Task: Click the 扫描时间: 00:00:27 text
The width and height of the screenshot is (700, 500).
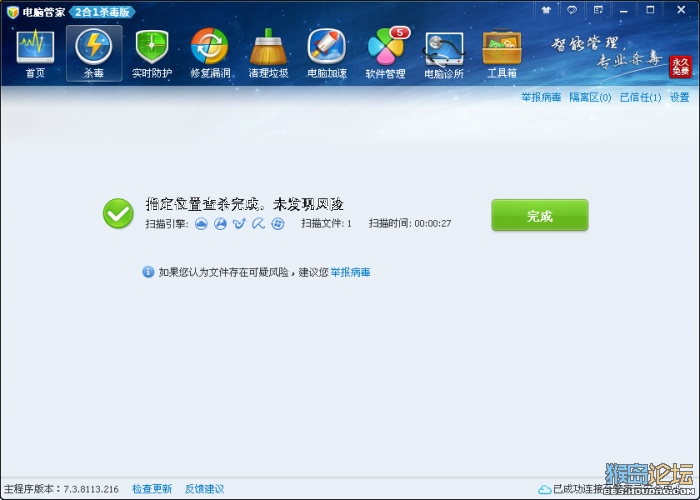Action: [x=410, y=224]
